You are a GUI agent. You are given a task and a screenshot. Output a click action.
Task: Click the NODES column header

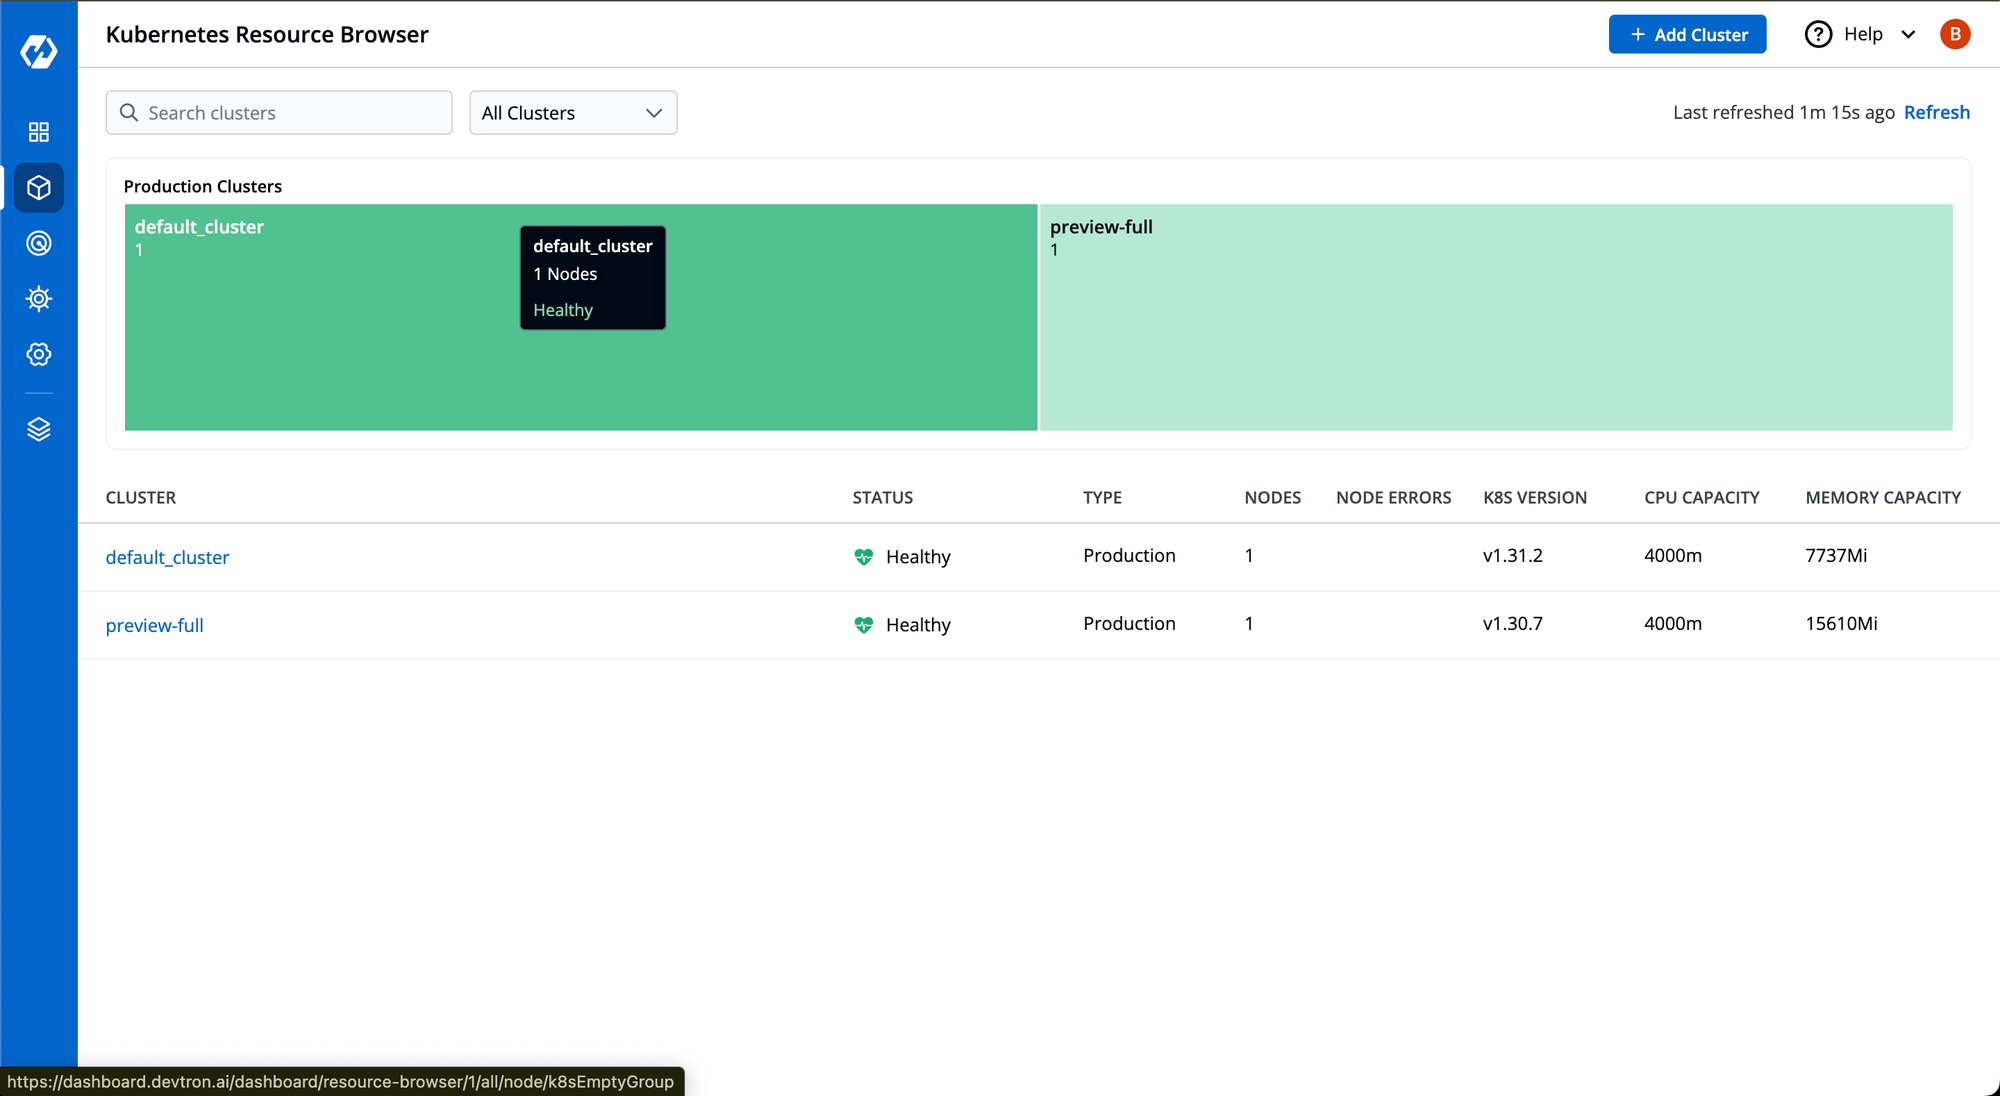[1272, 497]
